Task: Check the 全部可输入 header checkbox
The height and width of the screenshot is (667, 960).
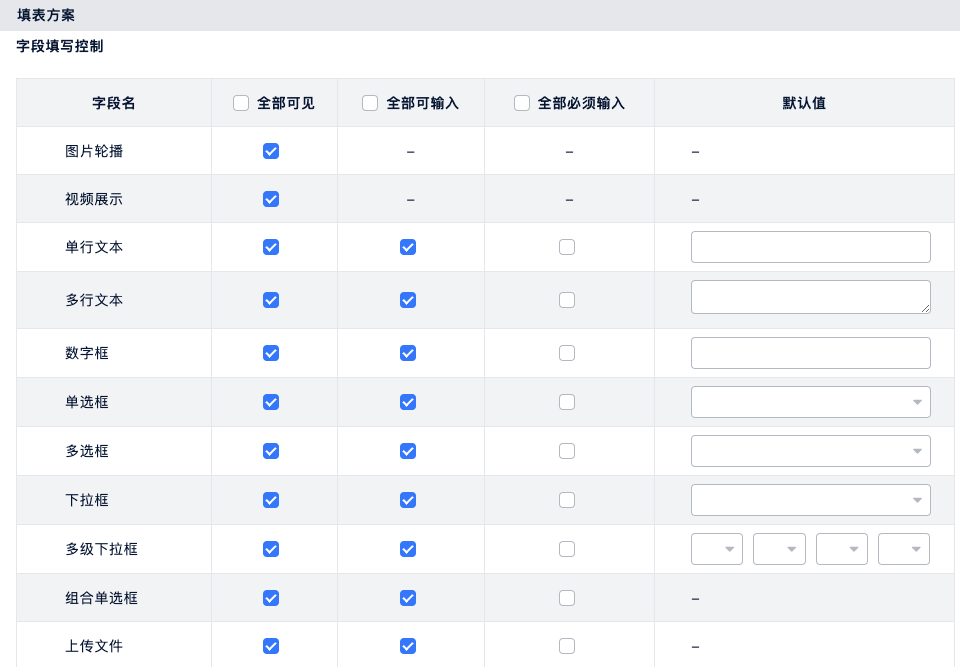Action: point(370,103)
